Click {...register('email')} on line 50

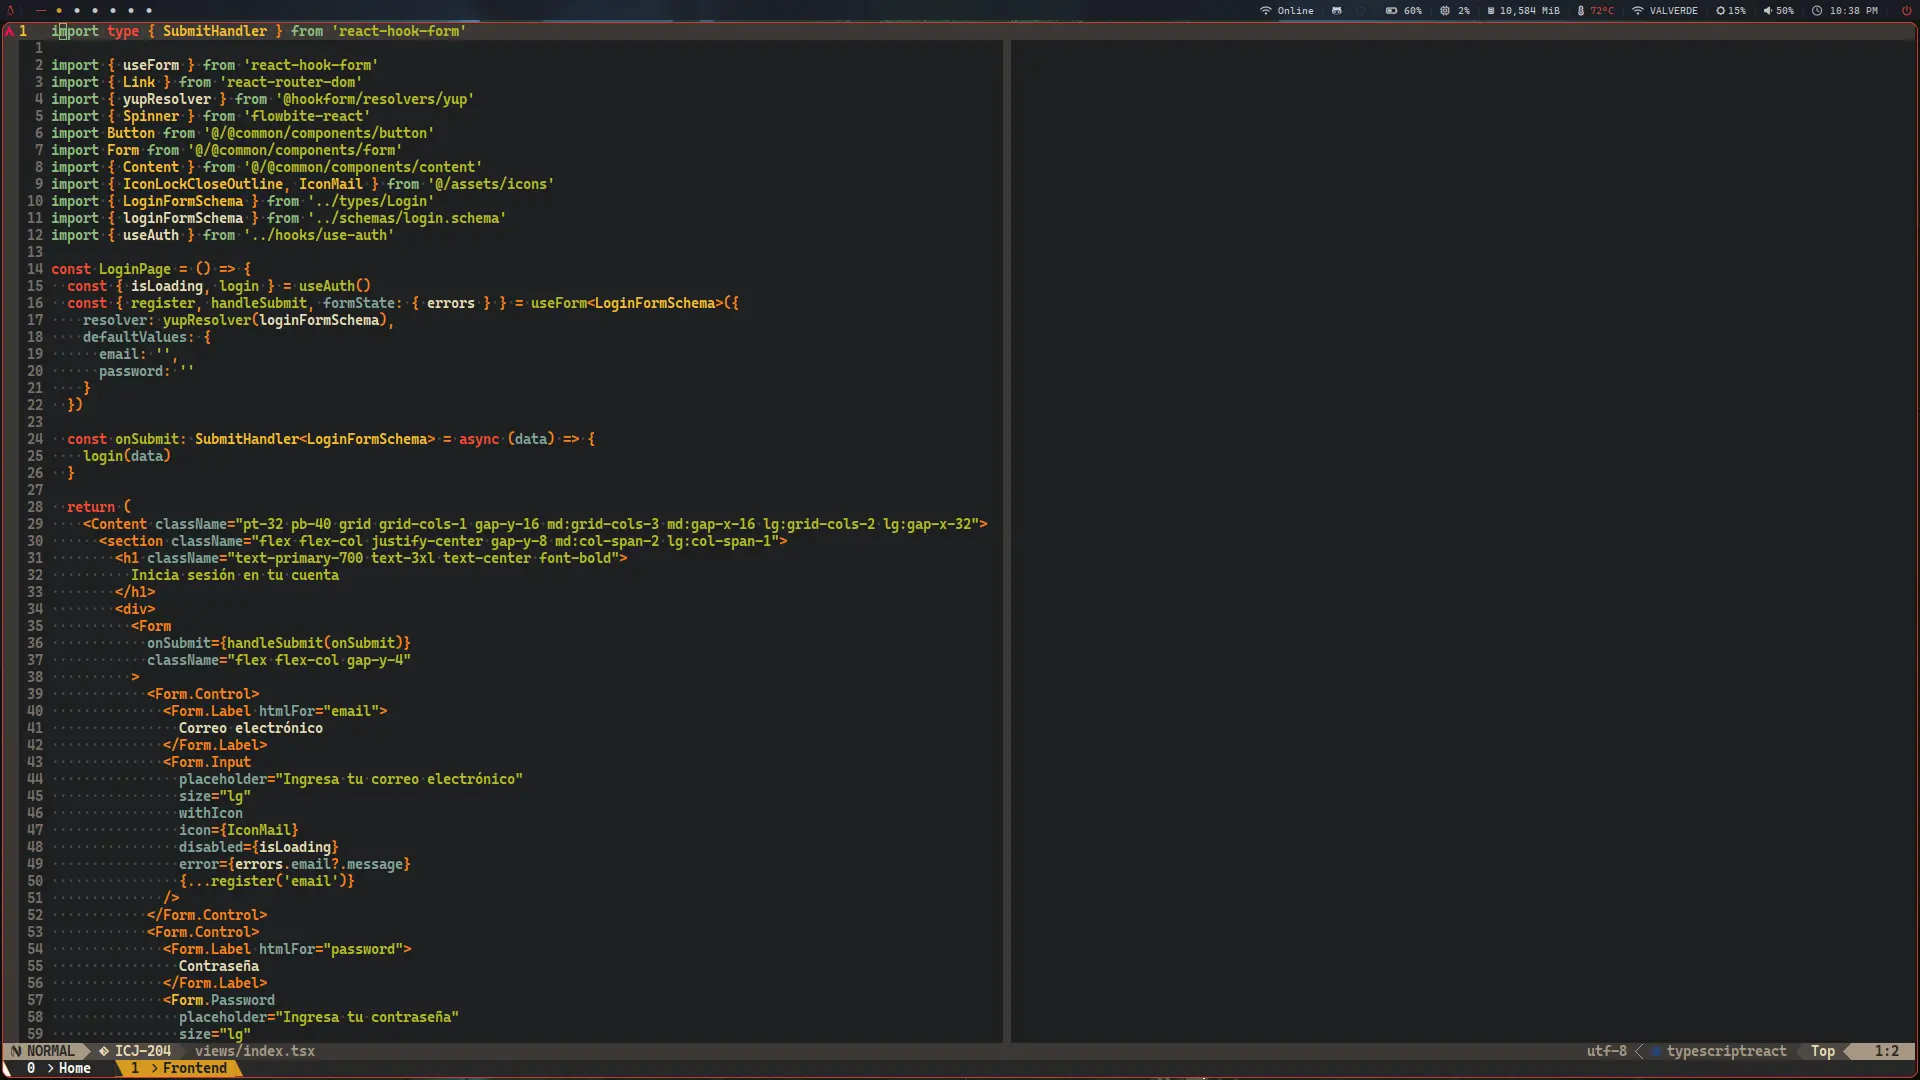pos(267,881)
